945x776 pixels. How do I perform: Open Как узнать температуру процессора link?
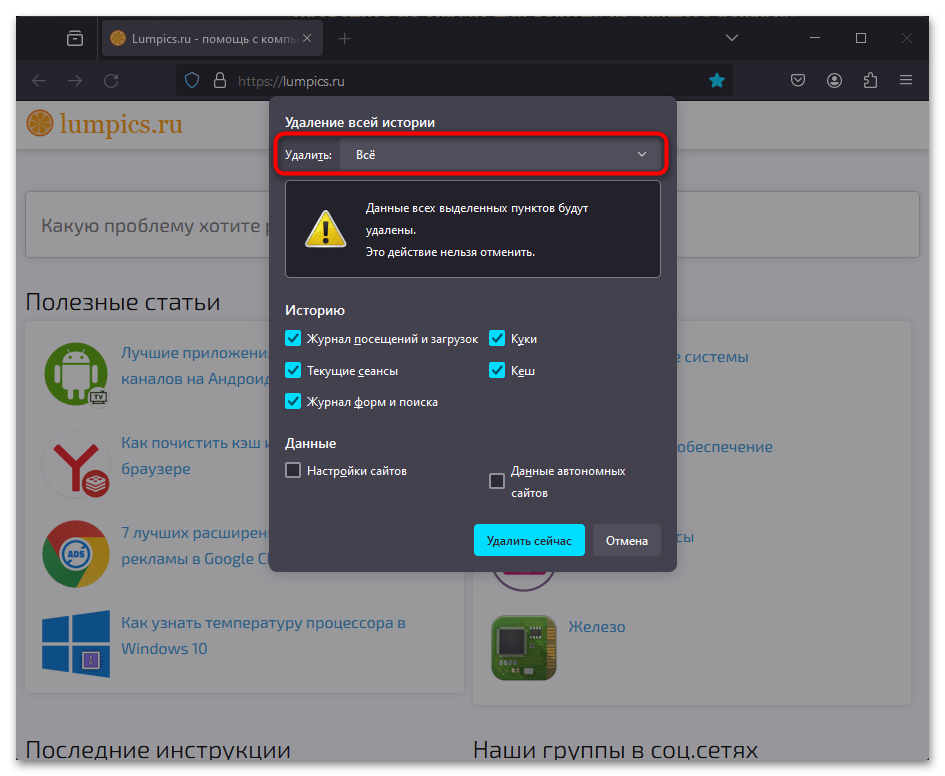coord(263,636)
